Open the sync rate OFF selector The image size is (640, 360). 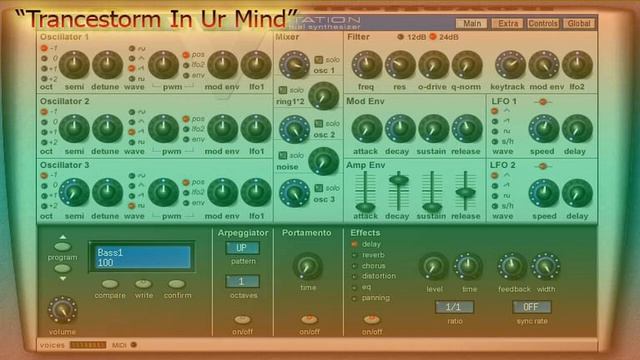[x=531, y=307]
